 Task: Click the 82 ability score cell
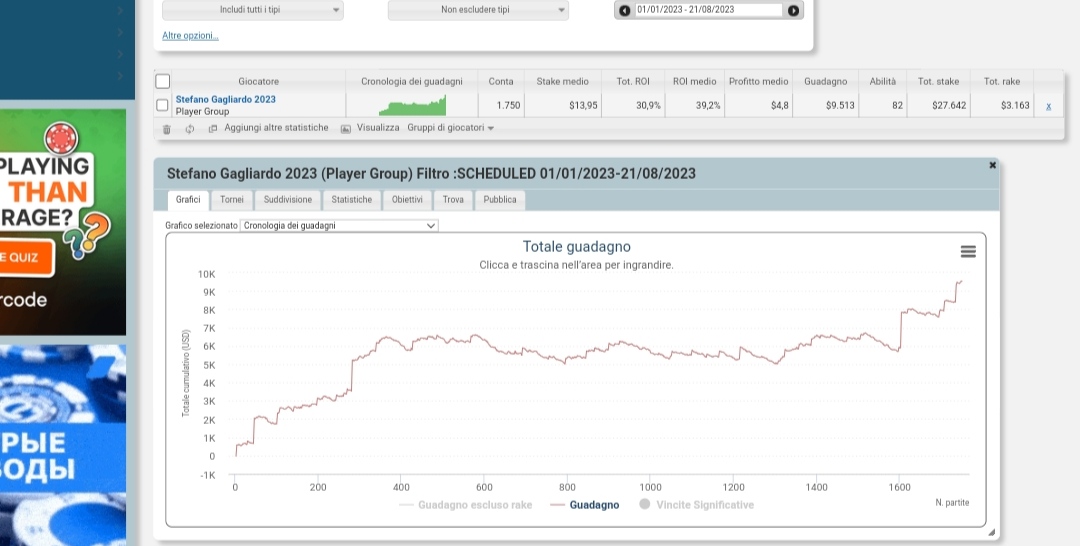(882, 105)
